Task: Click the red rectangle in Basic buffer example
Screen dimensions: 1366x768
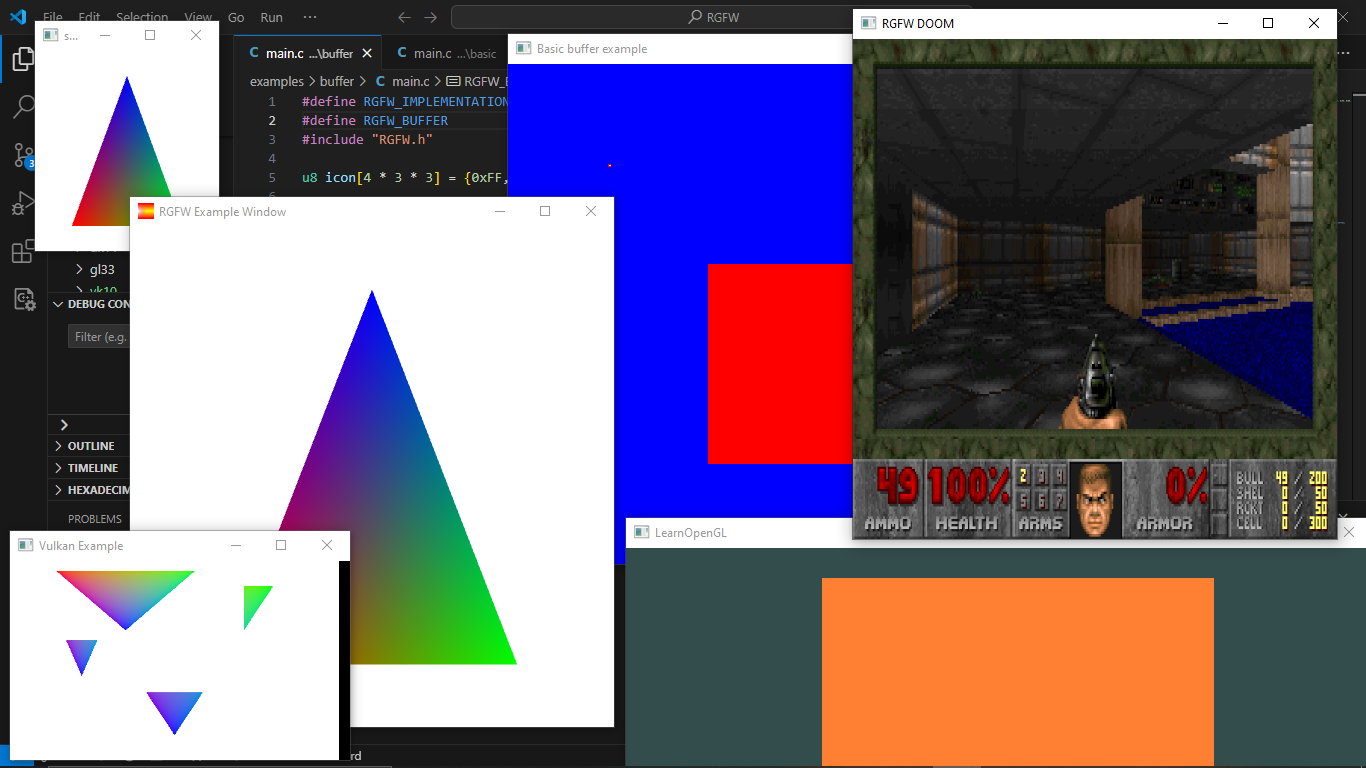Action: 779,363
